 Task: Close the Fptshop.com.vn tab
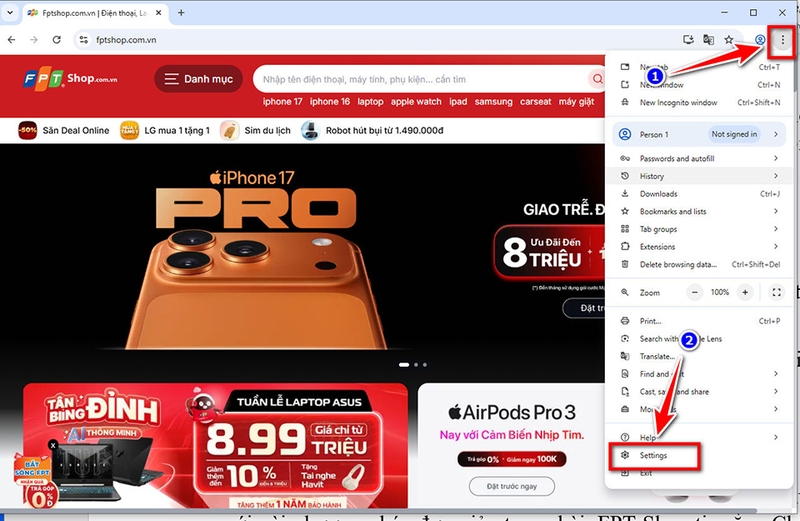(x=159, y=13)
